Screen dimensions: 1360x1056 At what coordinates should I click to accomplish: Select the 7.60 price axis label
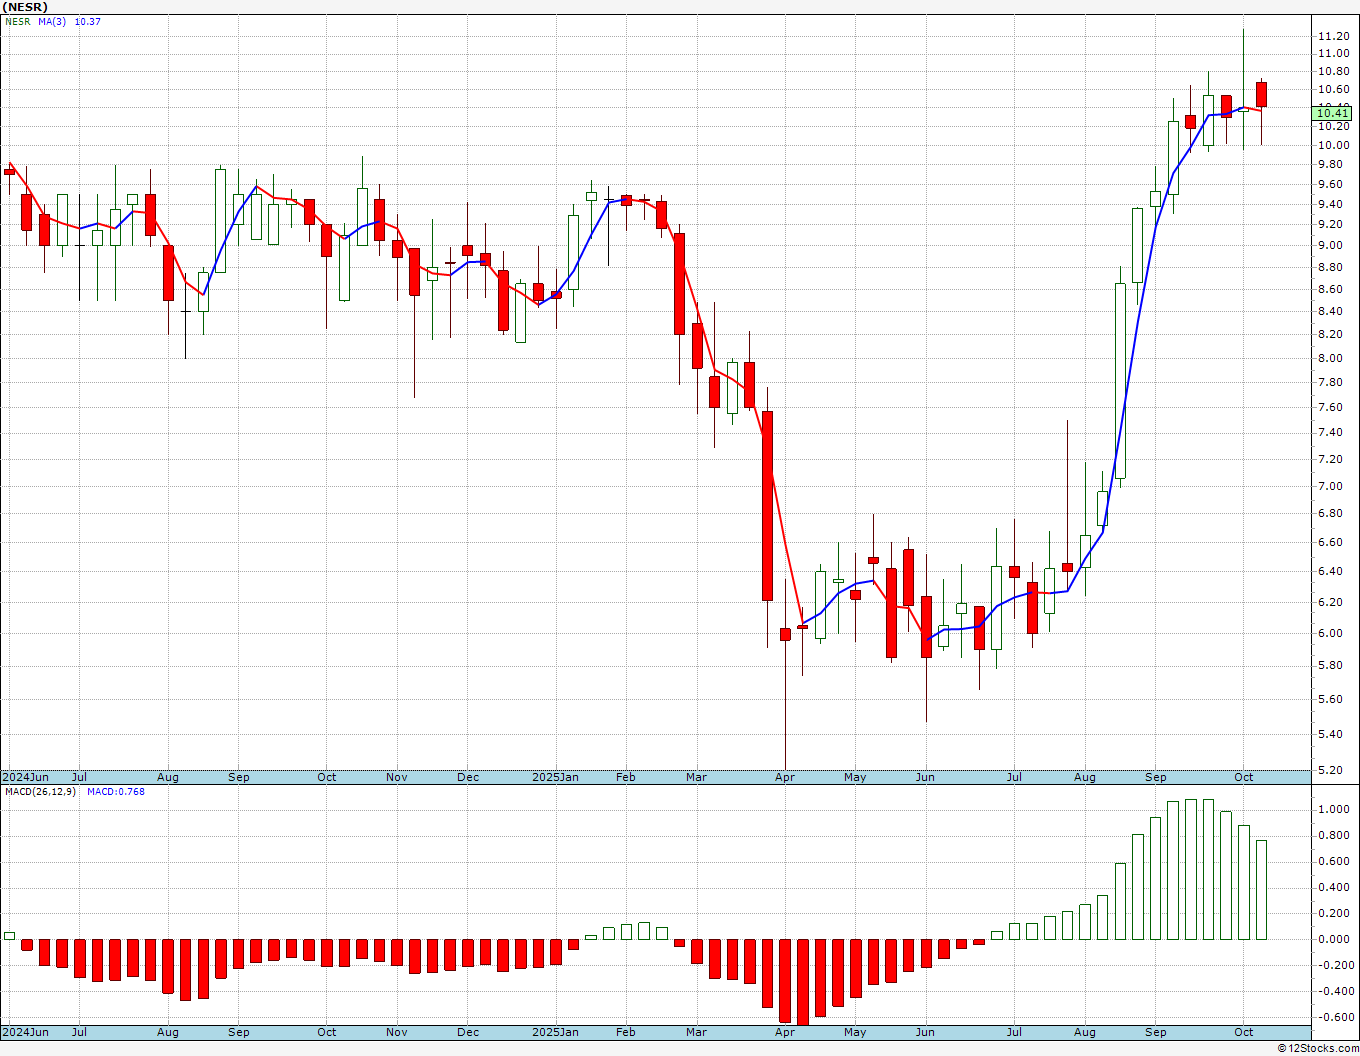(x=1331, y=408)
